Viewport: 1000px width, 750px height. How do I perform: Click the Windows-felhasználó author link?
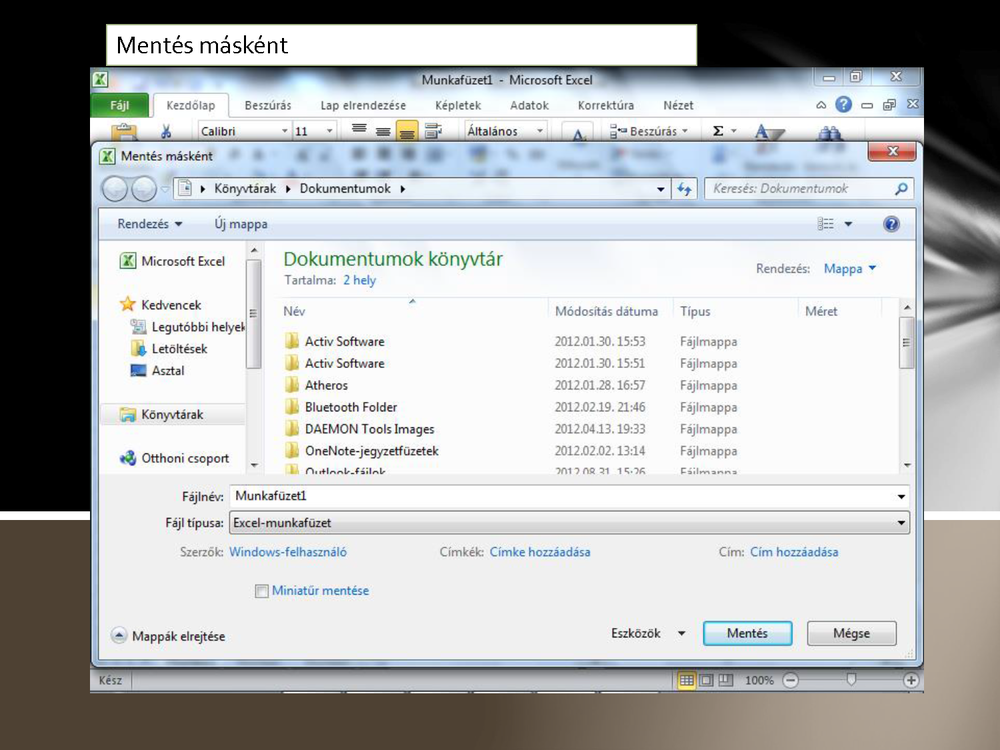coord(288,552)
